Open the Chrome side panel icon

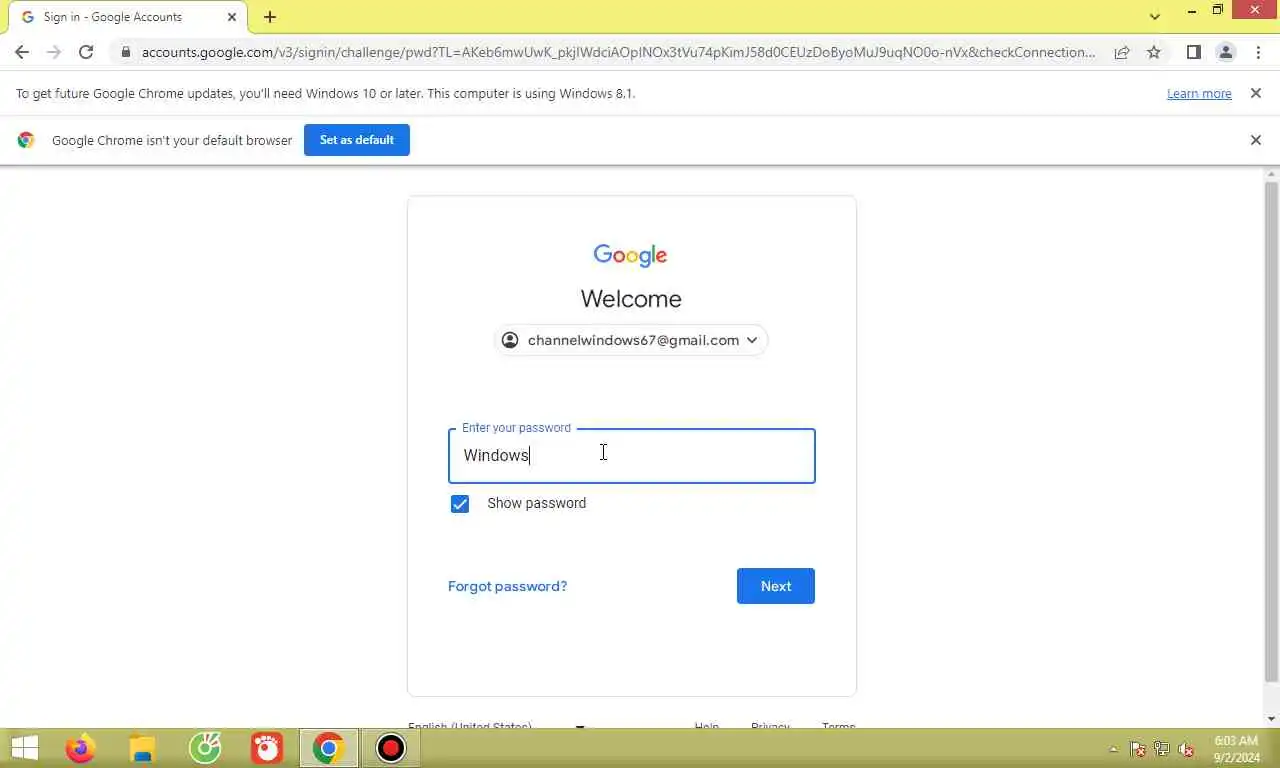tap(1193, 52)
